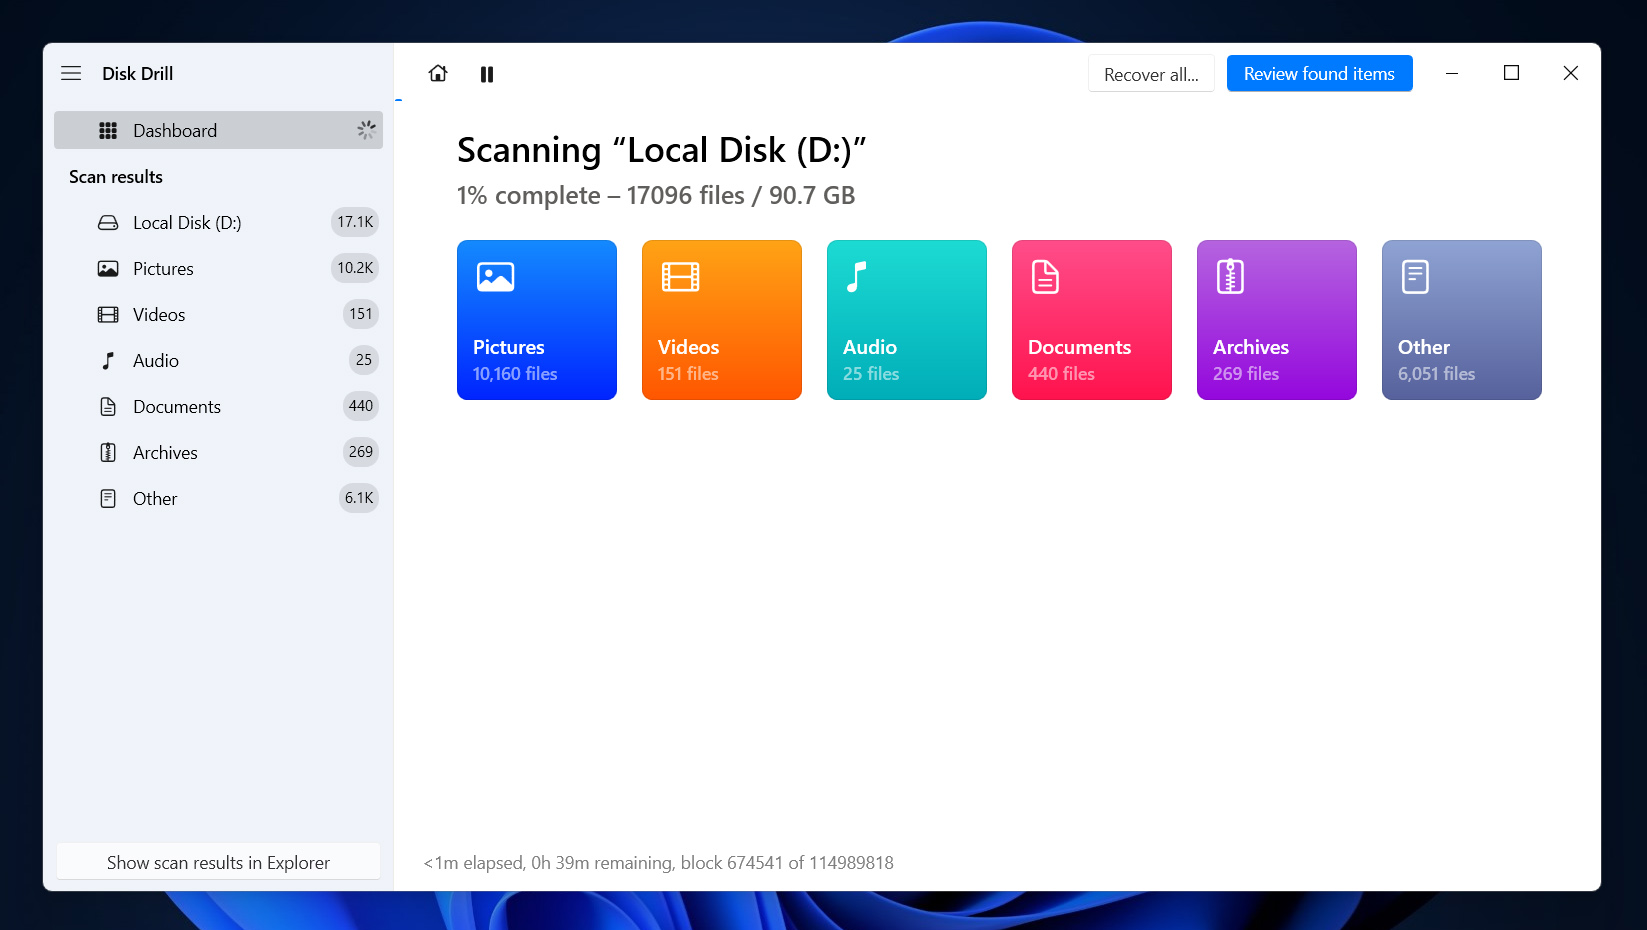The height and width of the screenshot is (930, 1647).
Task: Go to the home screen icon
Action: [438, 73]
